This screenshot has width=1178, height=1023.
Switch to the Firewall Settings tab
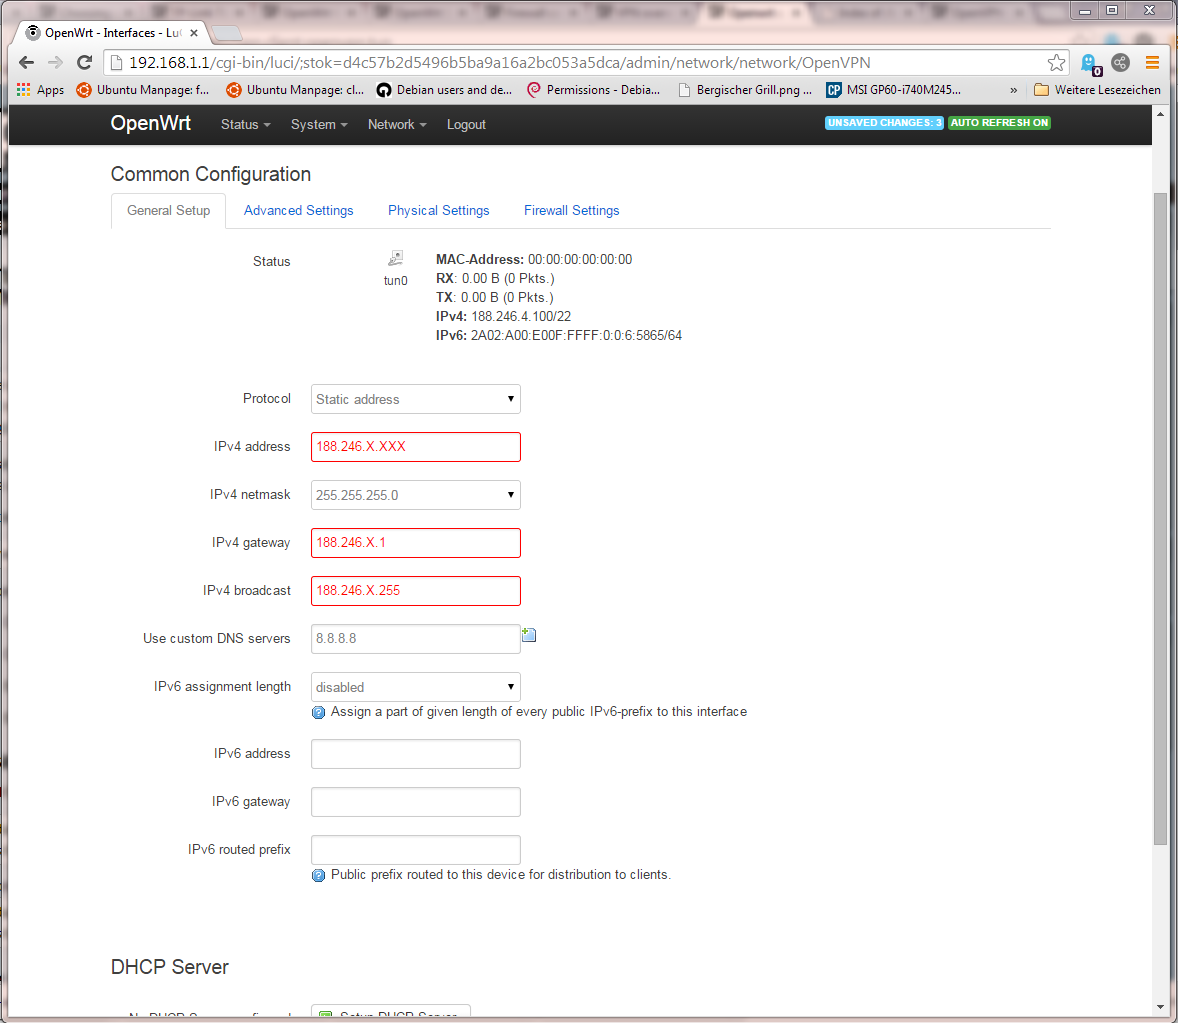coord(571,211)
